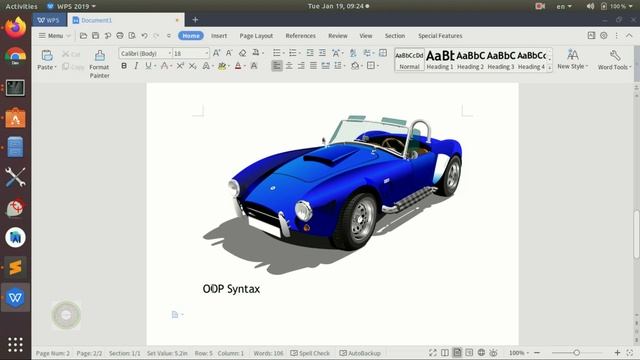Print the document via printer icon
The height and width of the screenshot is (360, 640).
pyautogui.click(x=120, y=36)
